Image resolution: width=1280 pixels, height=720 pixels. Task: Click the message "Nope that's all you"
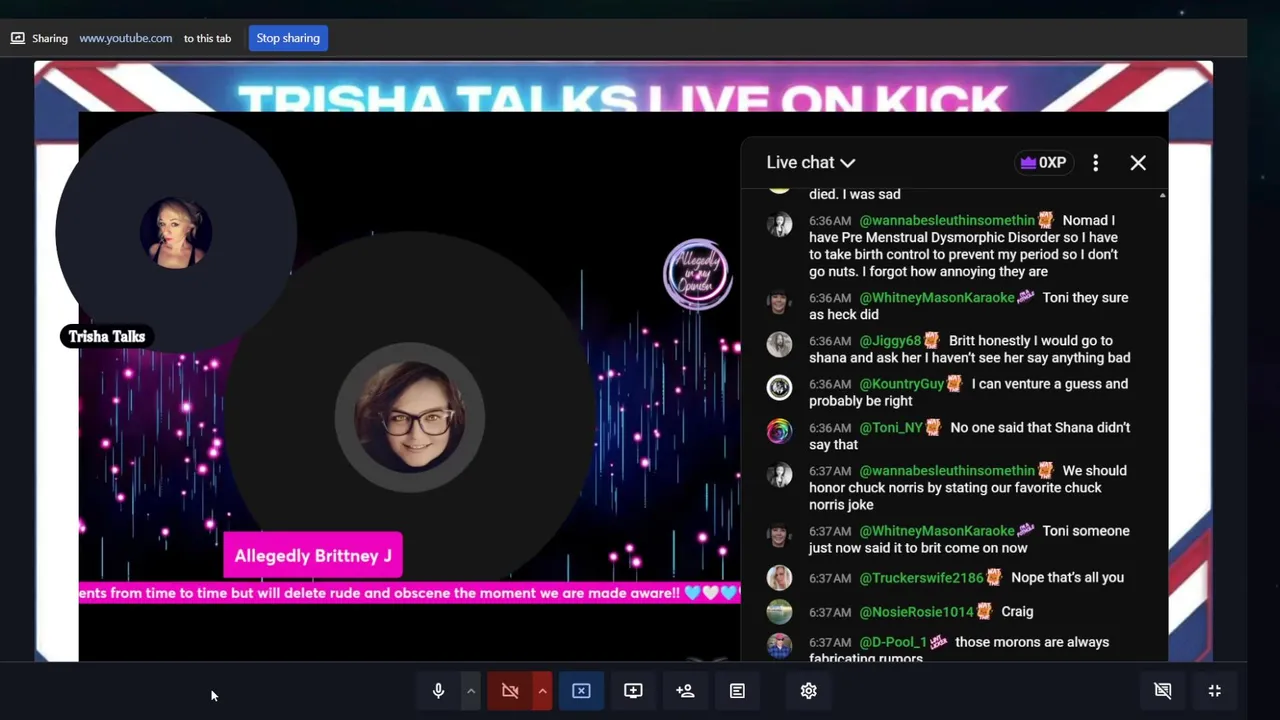point(1067,577)
